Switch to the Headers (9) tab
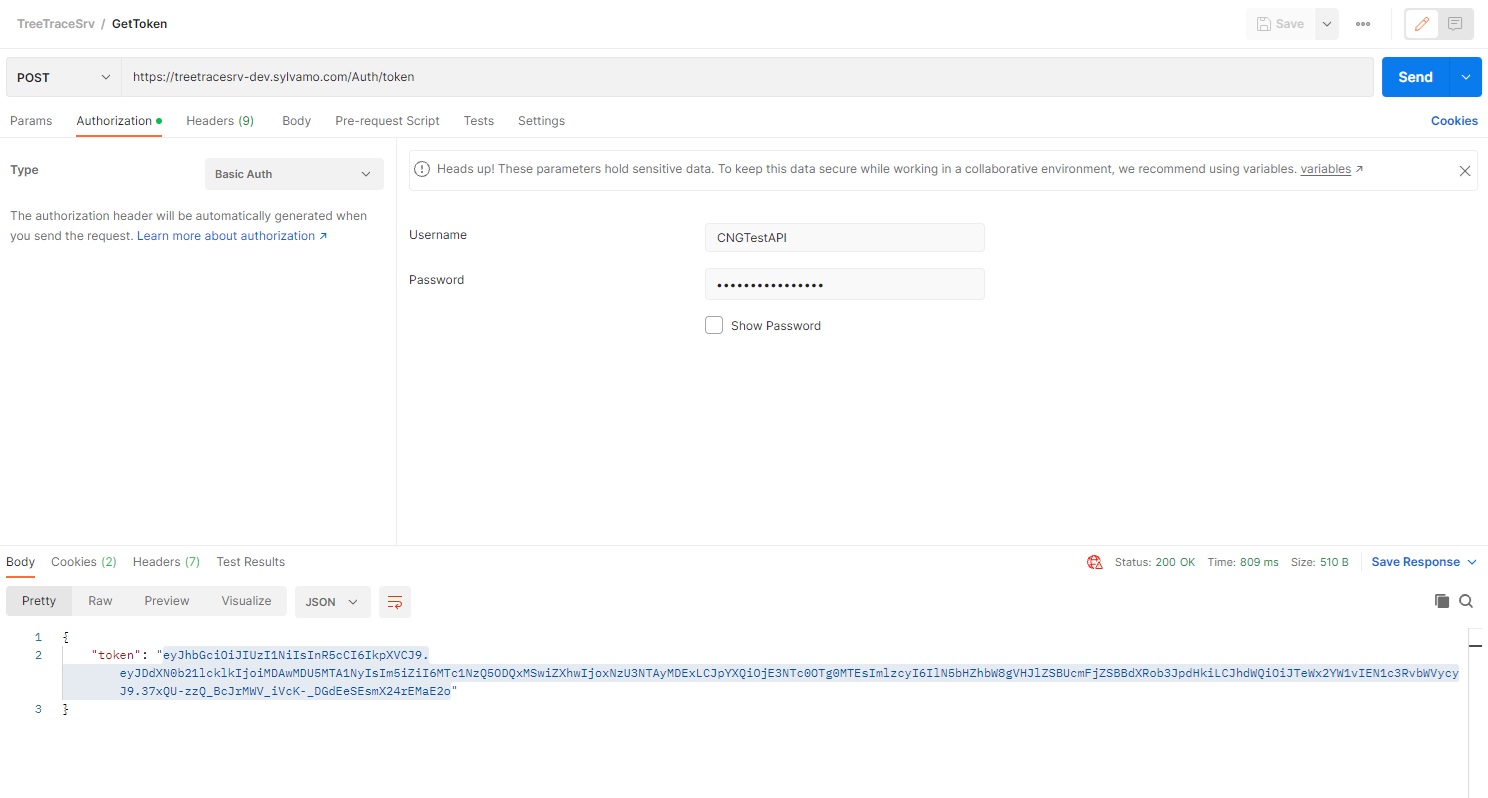This screenshot has width=1488, height=798. 220,120
